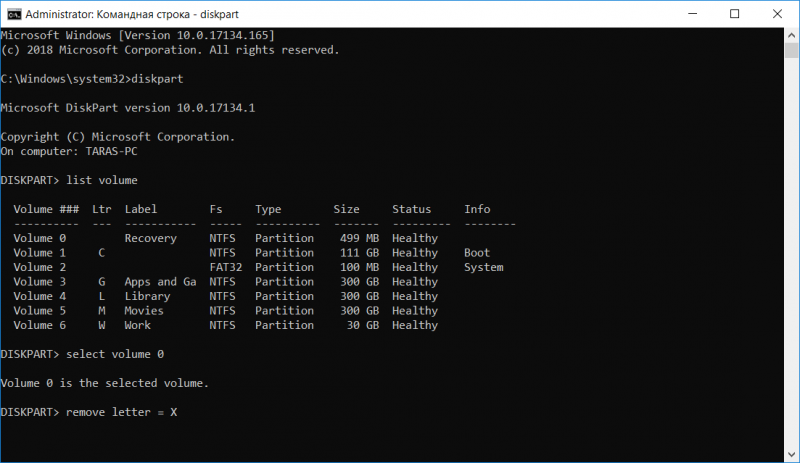Click the 'Volume 3' Apps and Ga row

[226, 282]
